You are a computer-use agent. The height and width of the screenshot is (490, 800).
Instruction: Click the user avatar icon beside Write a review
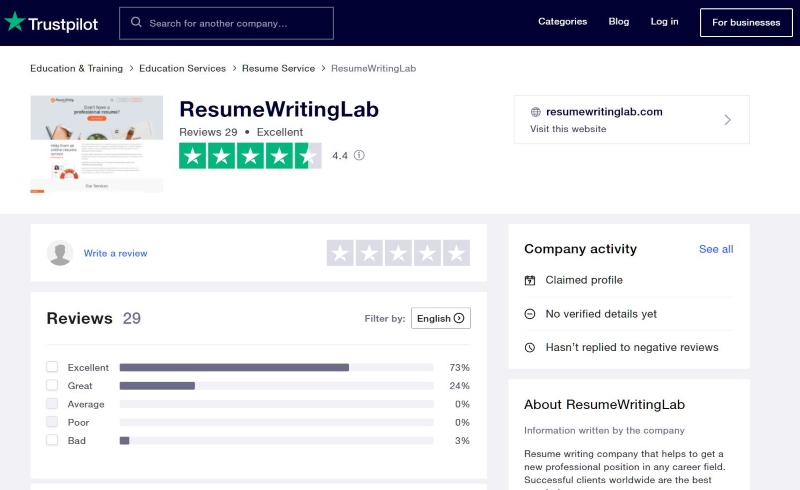[60, 253]
